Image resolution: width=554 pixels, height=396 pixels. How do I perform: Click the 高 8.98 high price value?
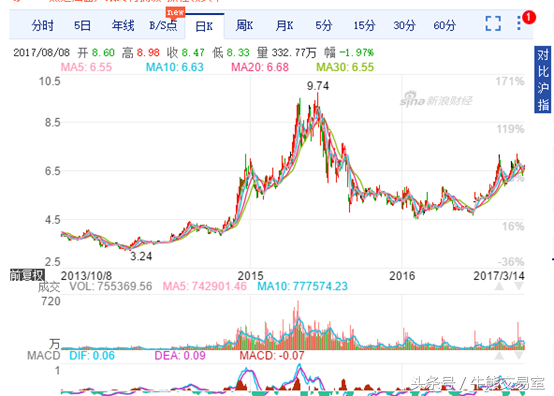click(141, 53)
